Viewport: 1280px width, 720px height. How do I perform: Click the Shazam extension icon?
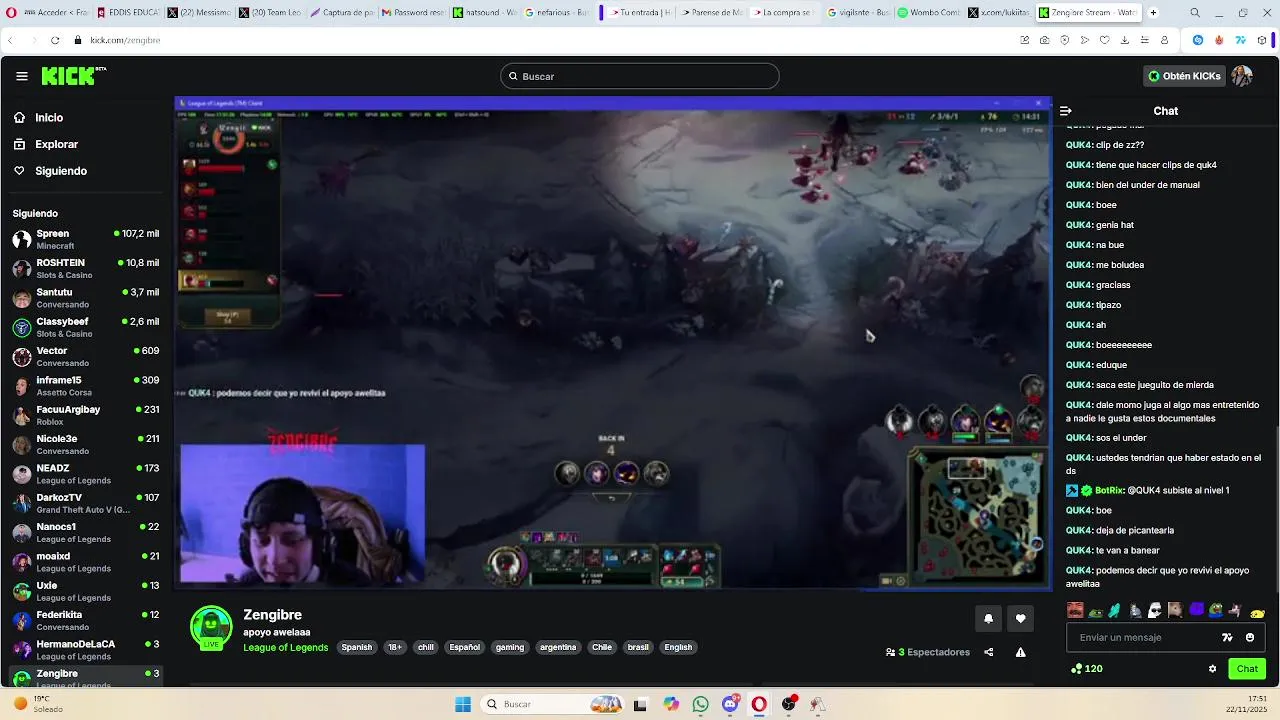[1198, 40]
